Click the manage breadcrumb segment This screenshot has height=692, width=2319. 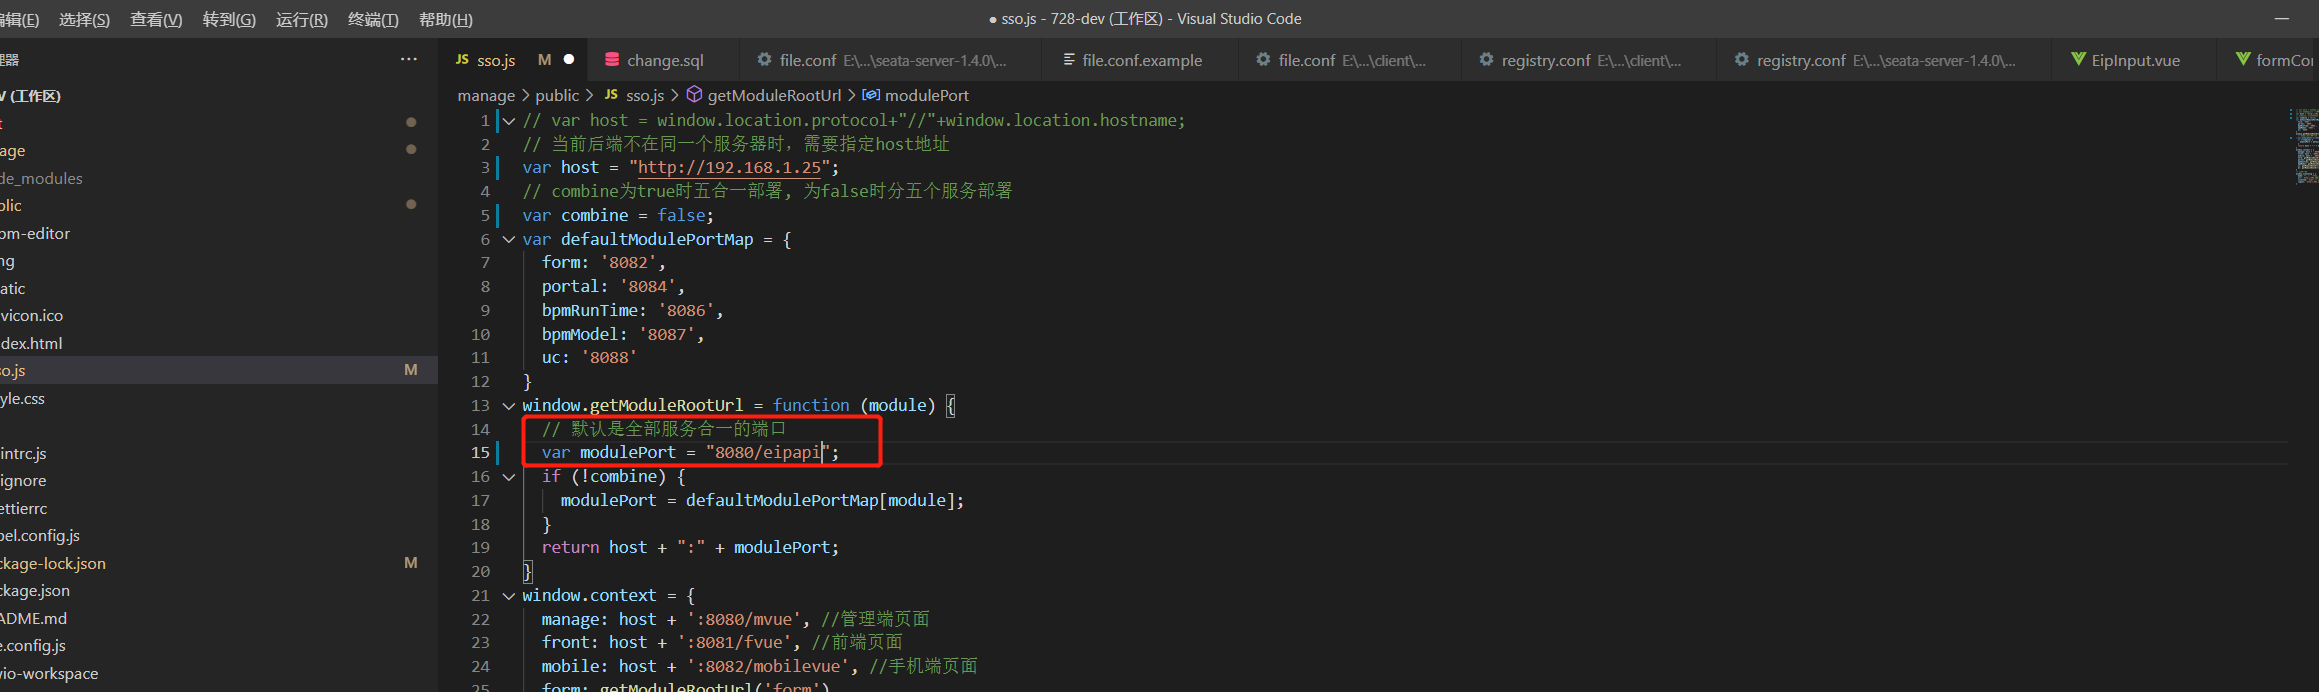pyautogui.click(x=486, y=96)
